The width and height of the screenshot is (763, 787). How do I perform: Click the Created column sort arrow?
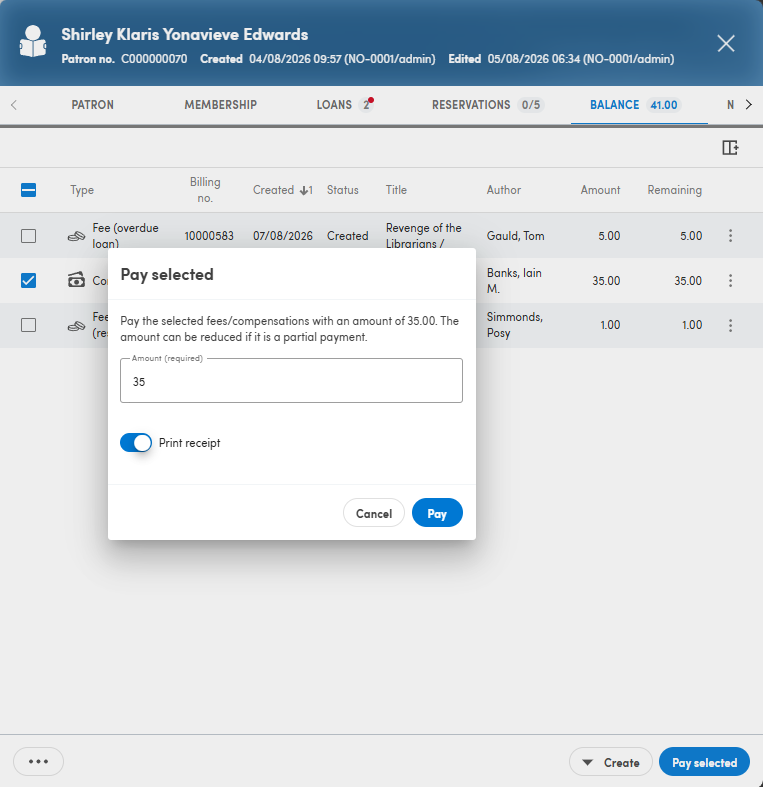304,190
